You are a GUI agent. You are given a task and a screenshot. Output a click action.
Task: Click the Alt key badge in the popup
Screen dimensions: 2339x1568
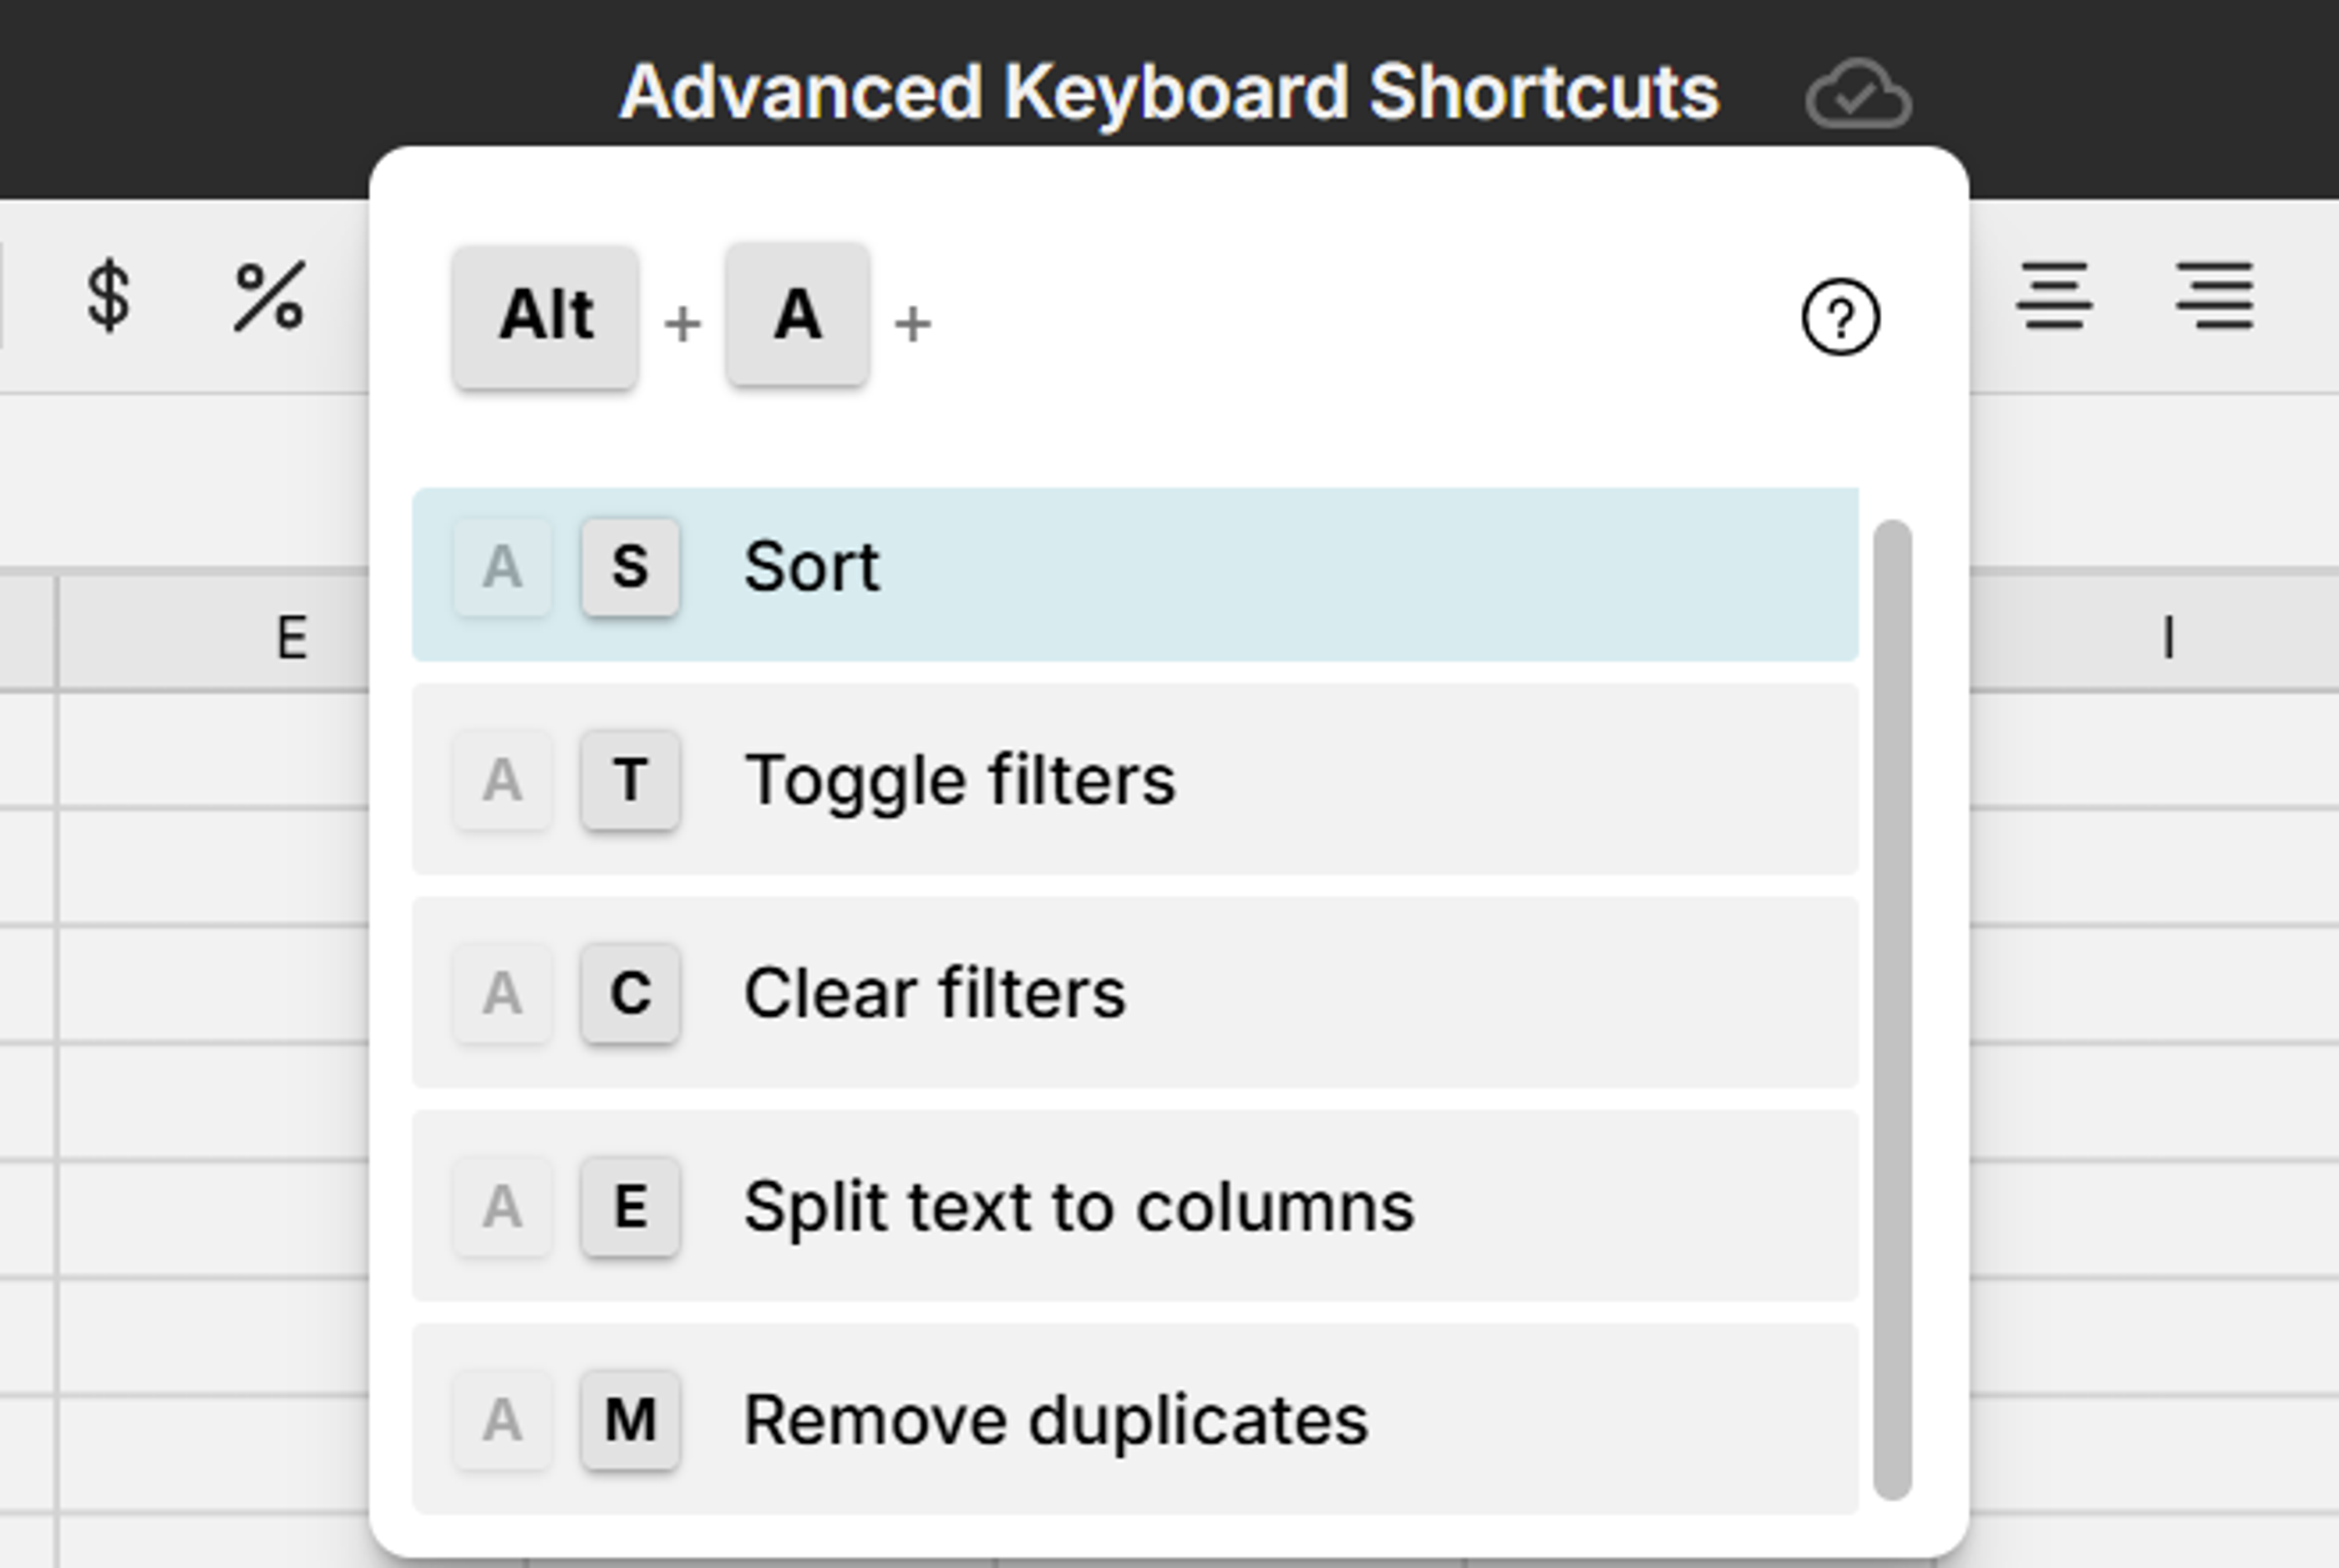coord(546,315)
